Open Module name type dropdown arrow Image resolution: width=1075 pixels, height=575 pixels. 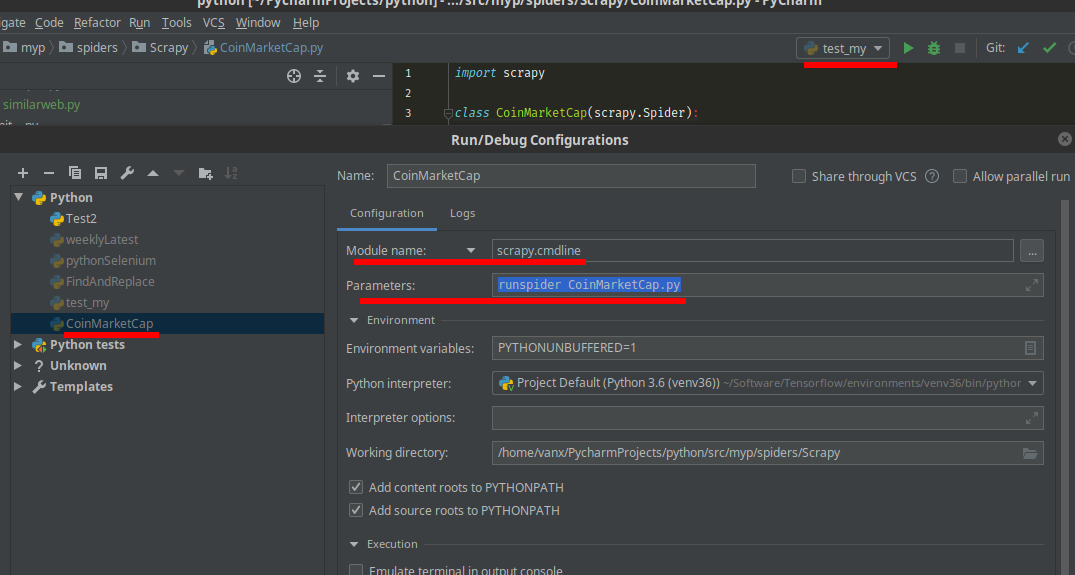click(471, 251)
